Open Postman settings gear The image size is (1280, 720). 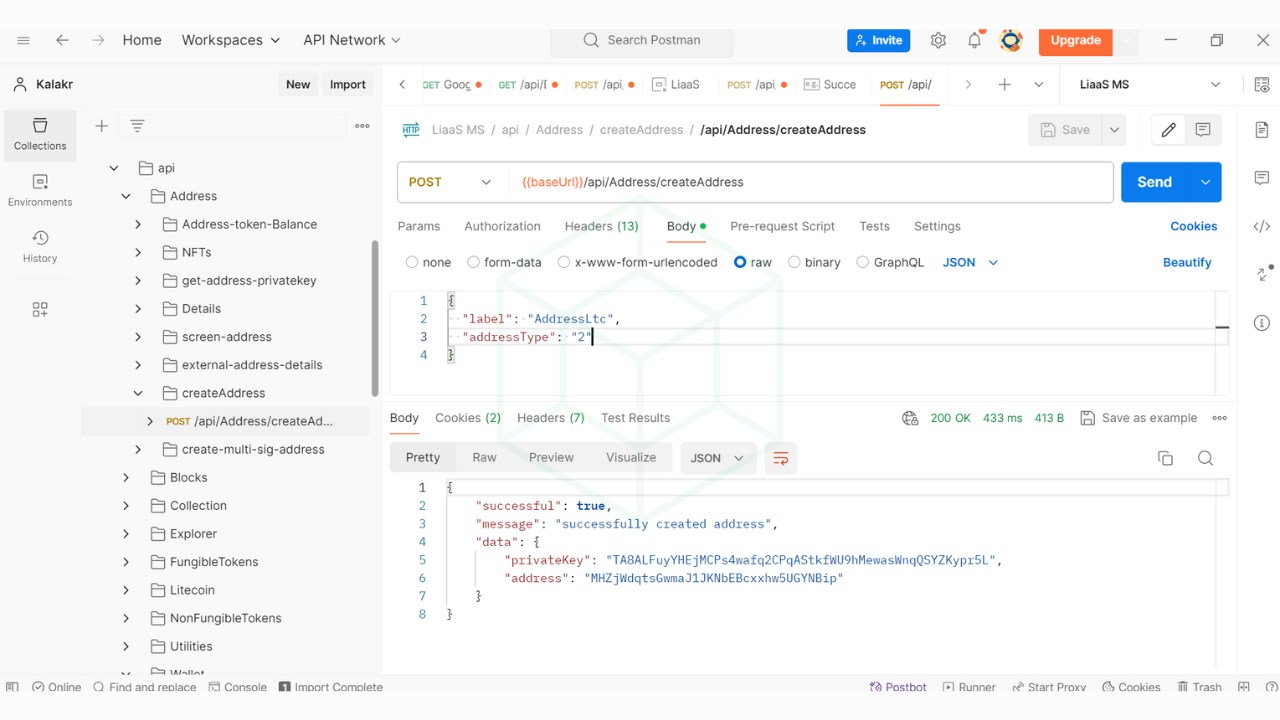(938, 40)
